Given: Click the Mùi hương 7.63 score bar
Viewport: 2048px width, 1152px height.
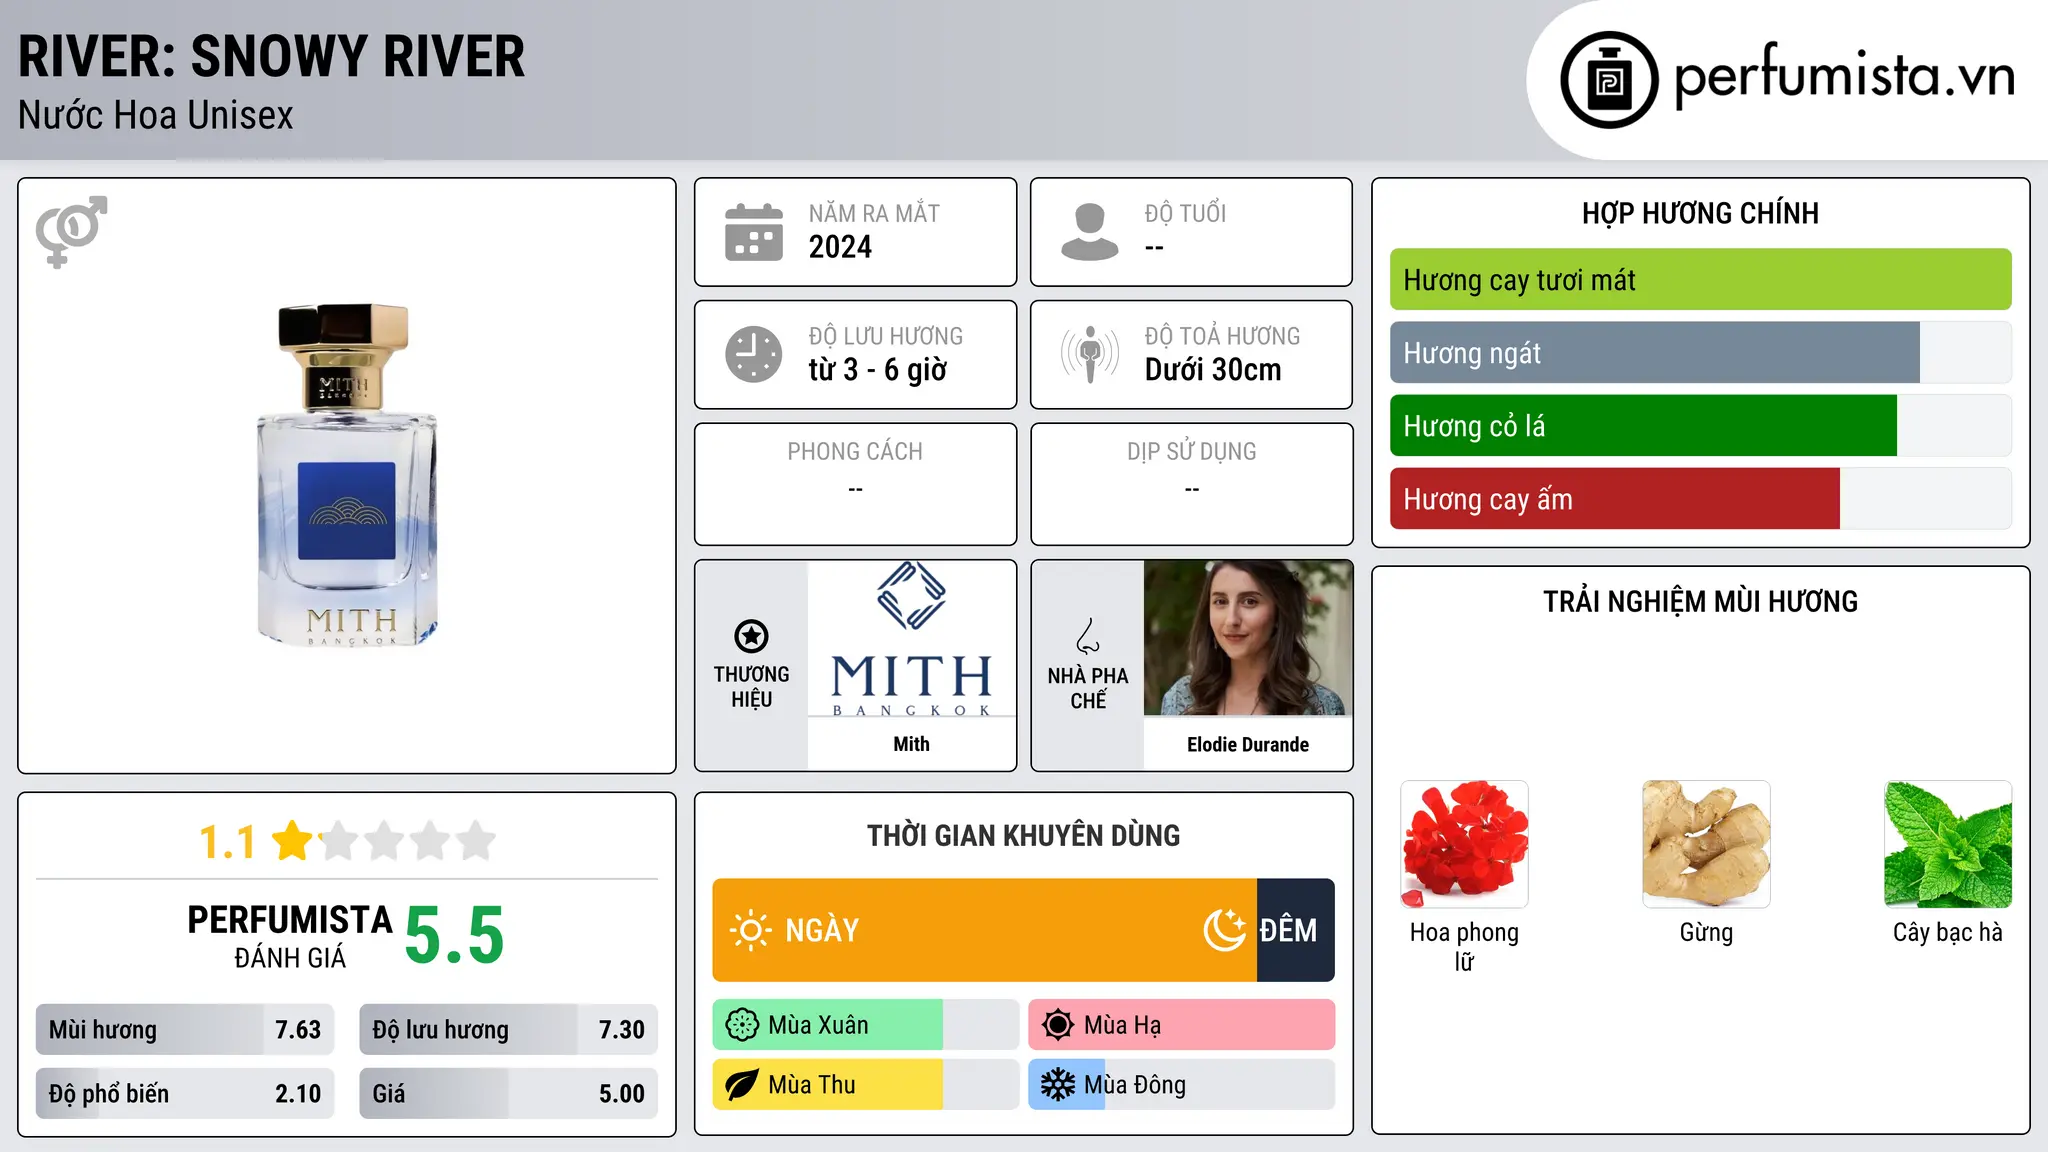Looking at the screenshot, I should tap(185, 1030).
